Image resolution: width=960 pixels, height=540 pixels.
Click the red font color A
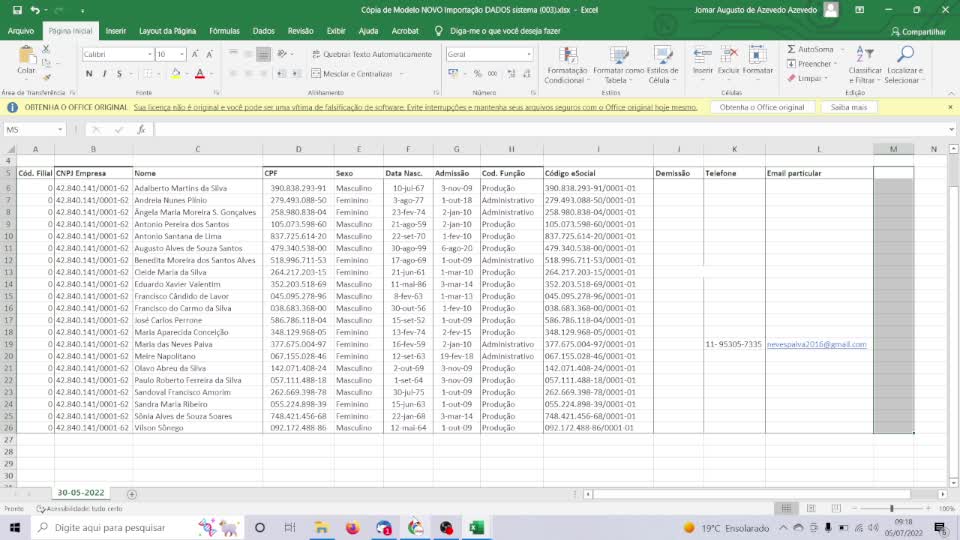pos(200,73)
